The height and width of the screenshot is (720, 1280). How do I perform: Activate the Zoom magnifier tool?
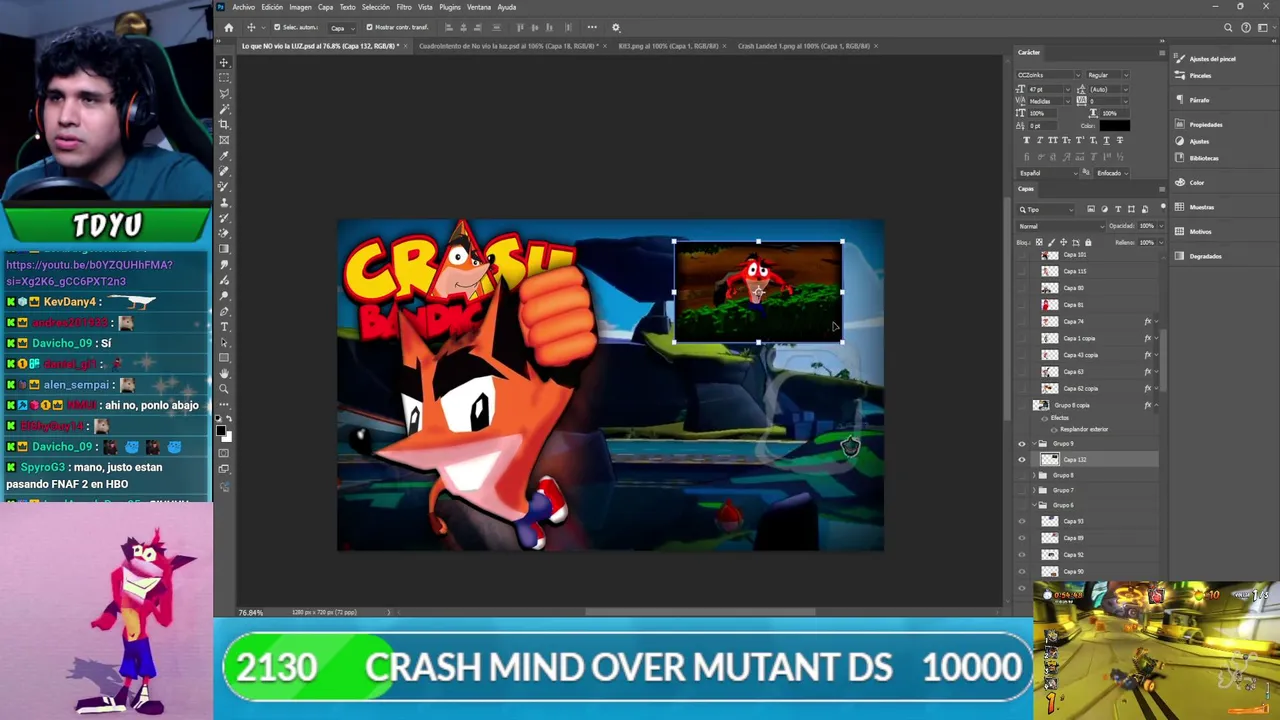point(224,389)
